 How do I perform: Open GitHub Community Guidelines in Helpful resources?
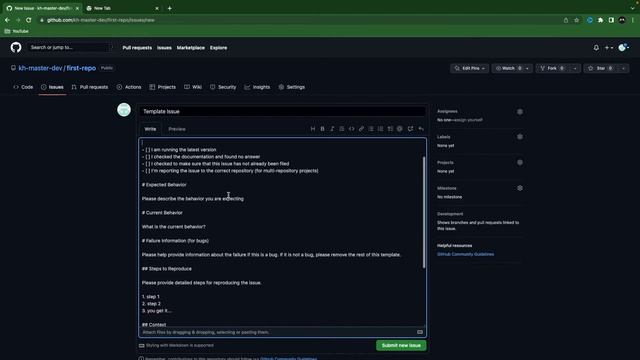(465, 254)
